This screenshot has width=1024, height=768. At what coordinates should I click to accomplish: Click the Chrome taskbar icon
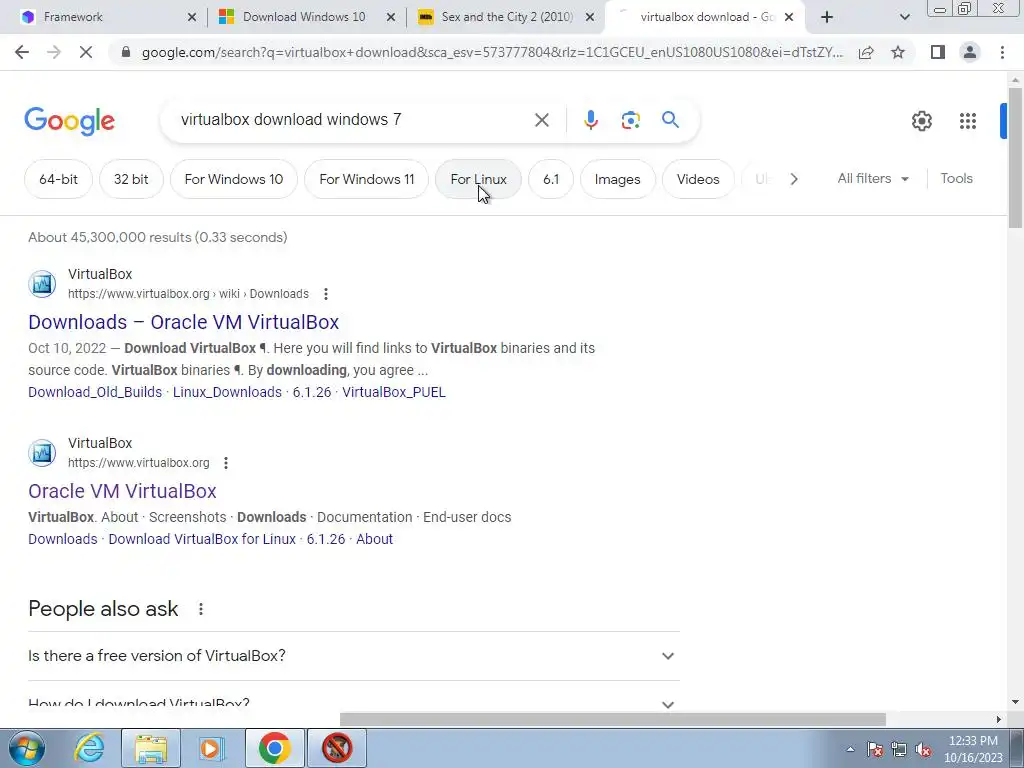pyautogui.click(x=274, y=748)
